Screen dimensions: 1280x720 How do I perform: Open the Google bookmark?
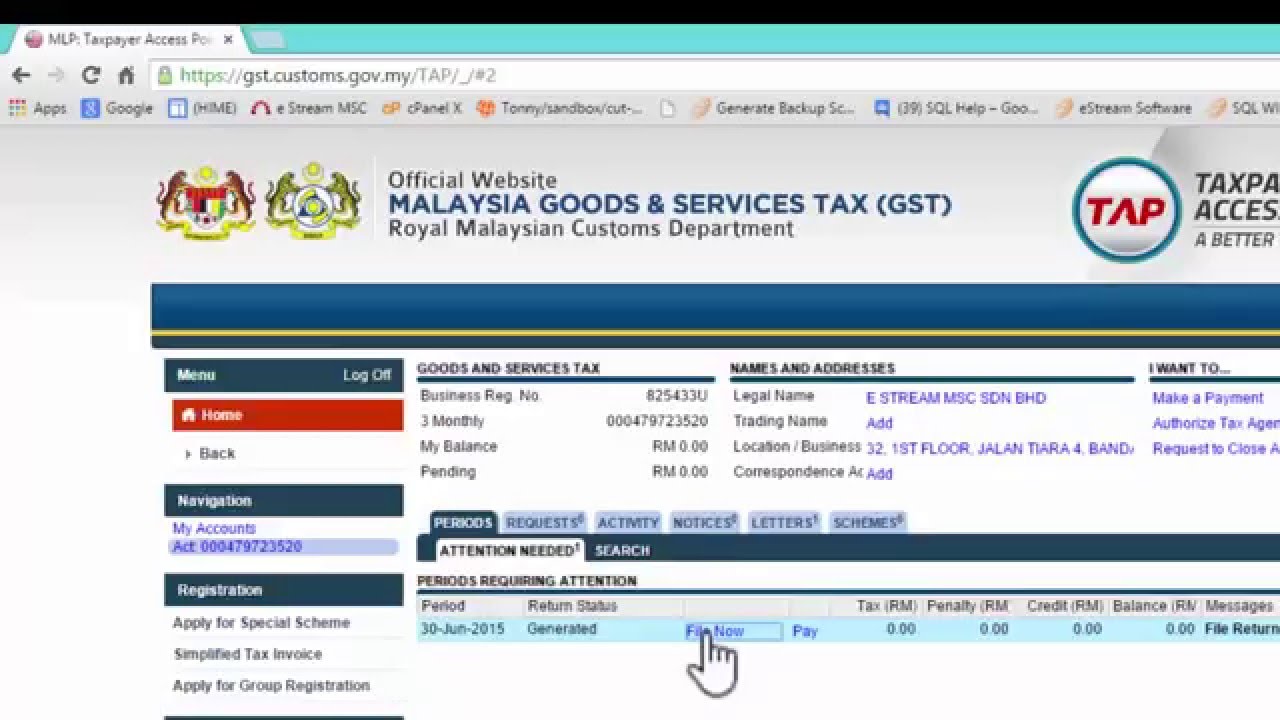pyautogui.click(x=117, y=108)
